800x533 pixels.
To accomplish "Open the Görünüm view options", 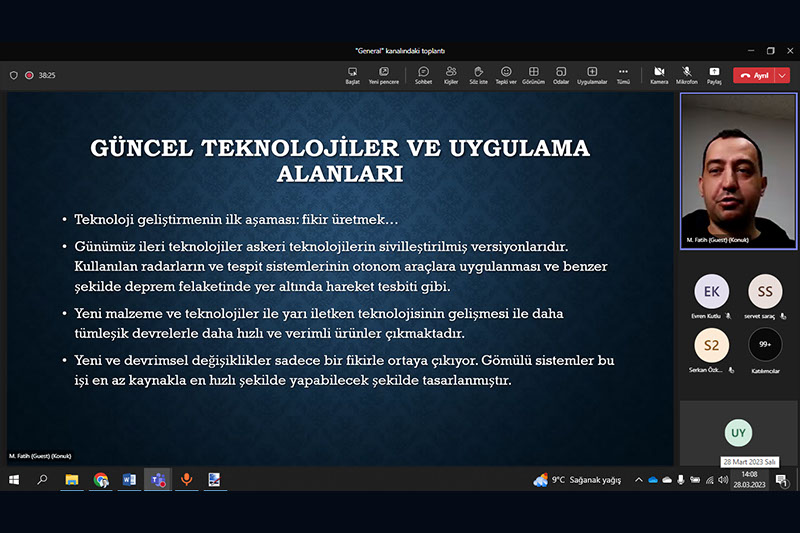I will pos(534,74).
